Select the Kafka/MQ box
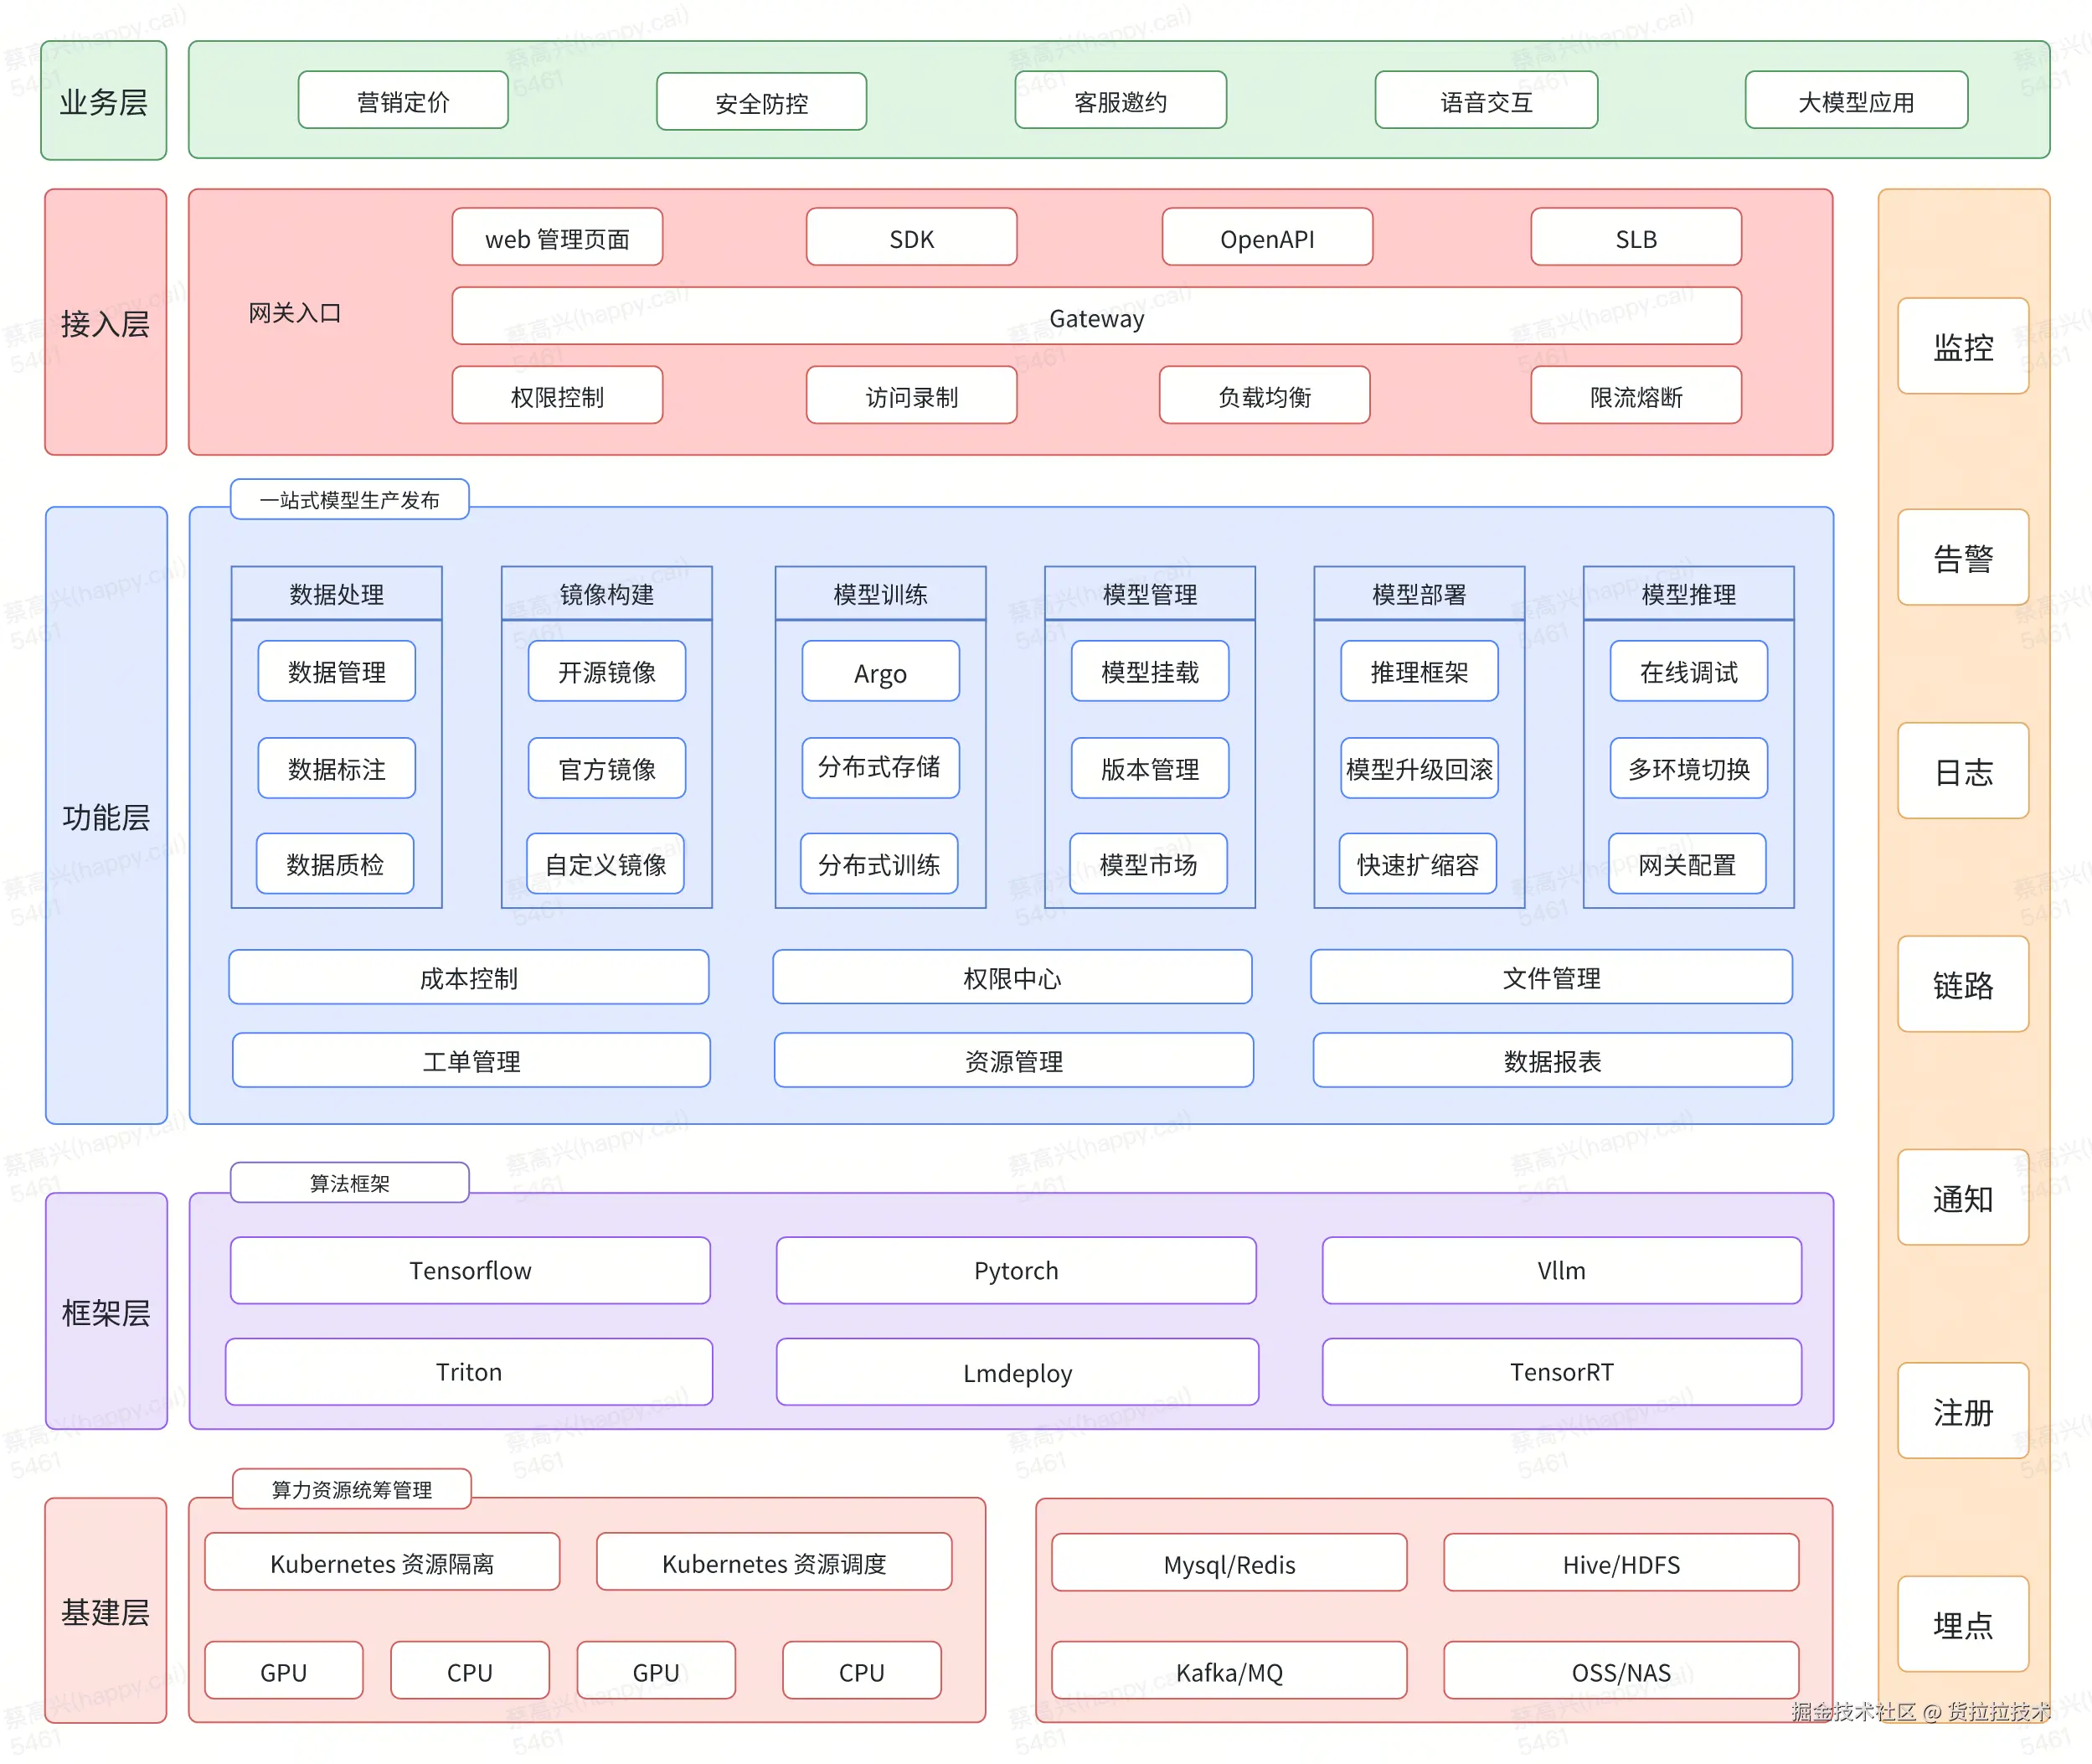This screenshot has width=2092, height=1764. pyautogui.click(x=1228, y=1671)
